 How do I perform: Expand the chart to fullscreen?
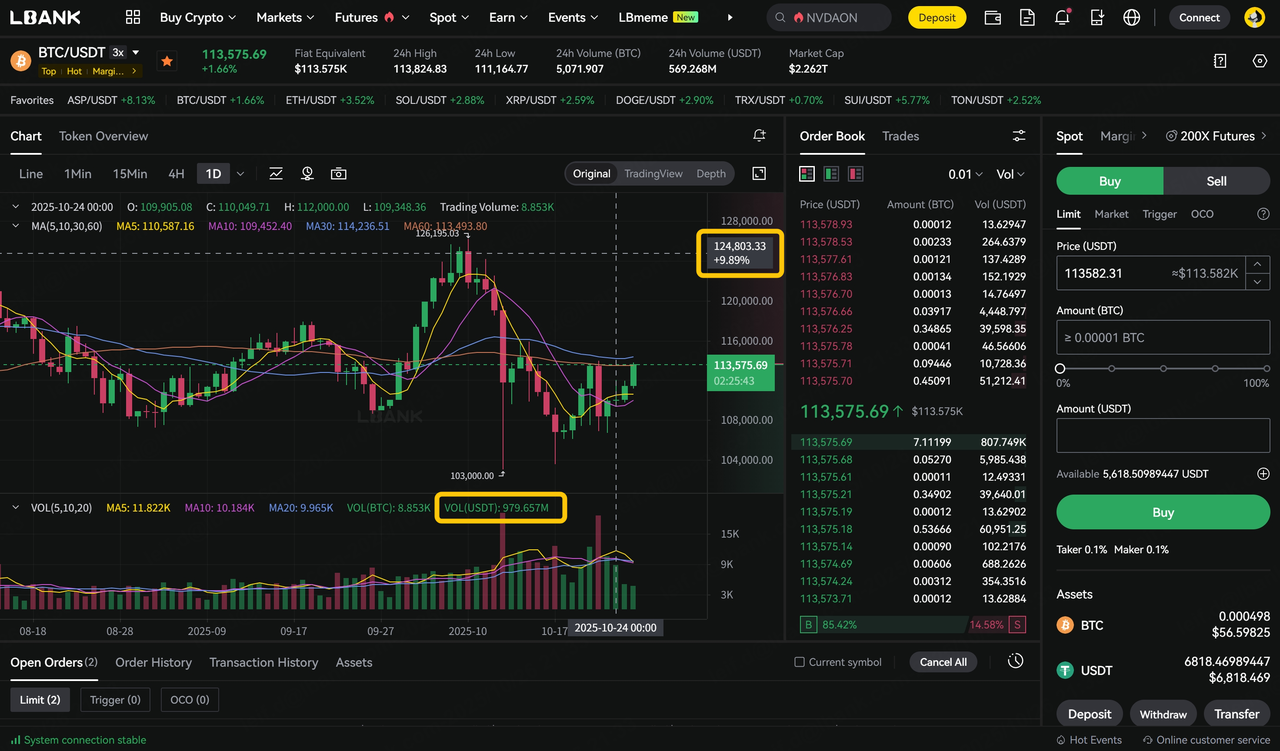(759, 174)
